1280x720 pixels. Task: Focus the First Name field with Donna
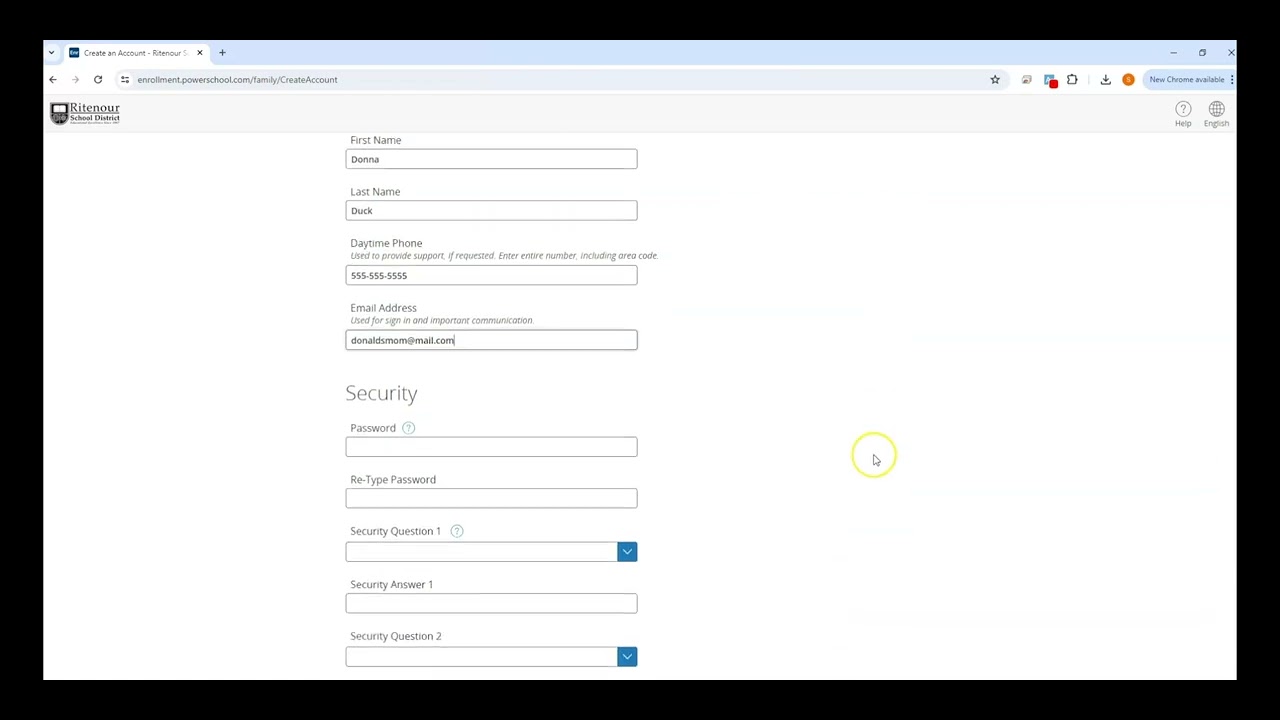491,159
